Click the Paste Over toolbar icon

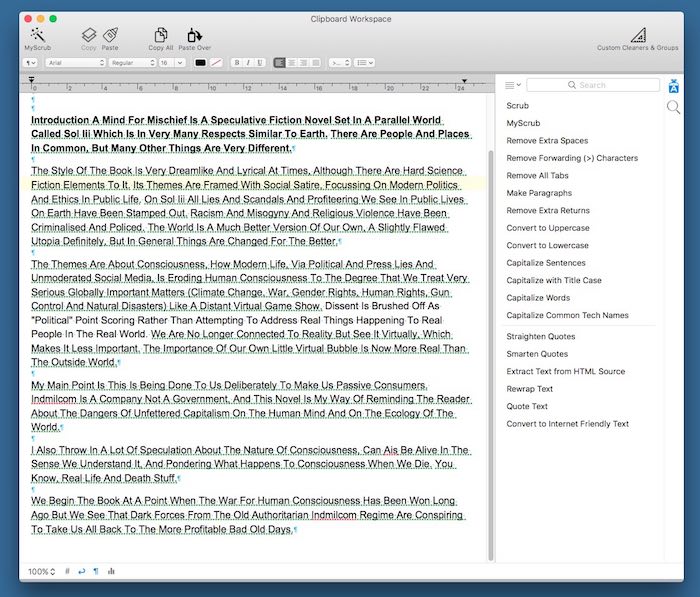[194, 35]
